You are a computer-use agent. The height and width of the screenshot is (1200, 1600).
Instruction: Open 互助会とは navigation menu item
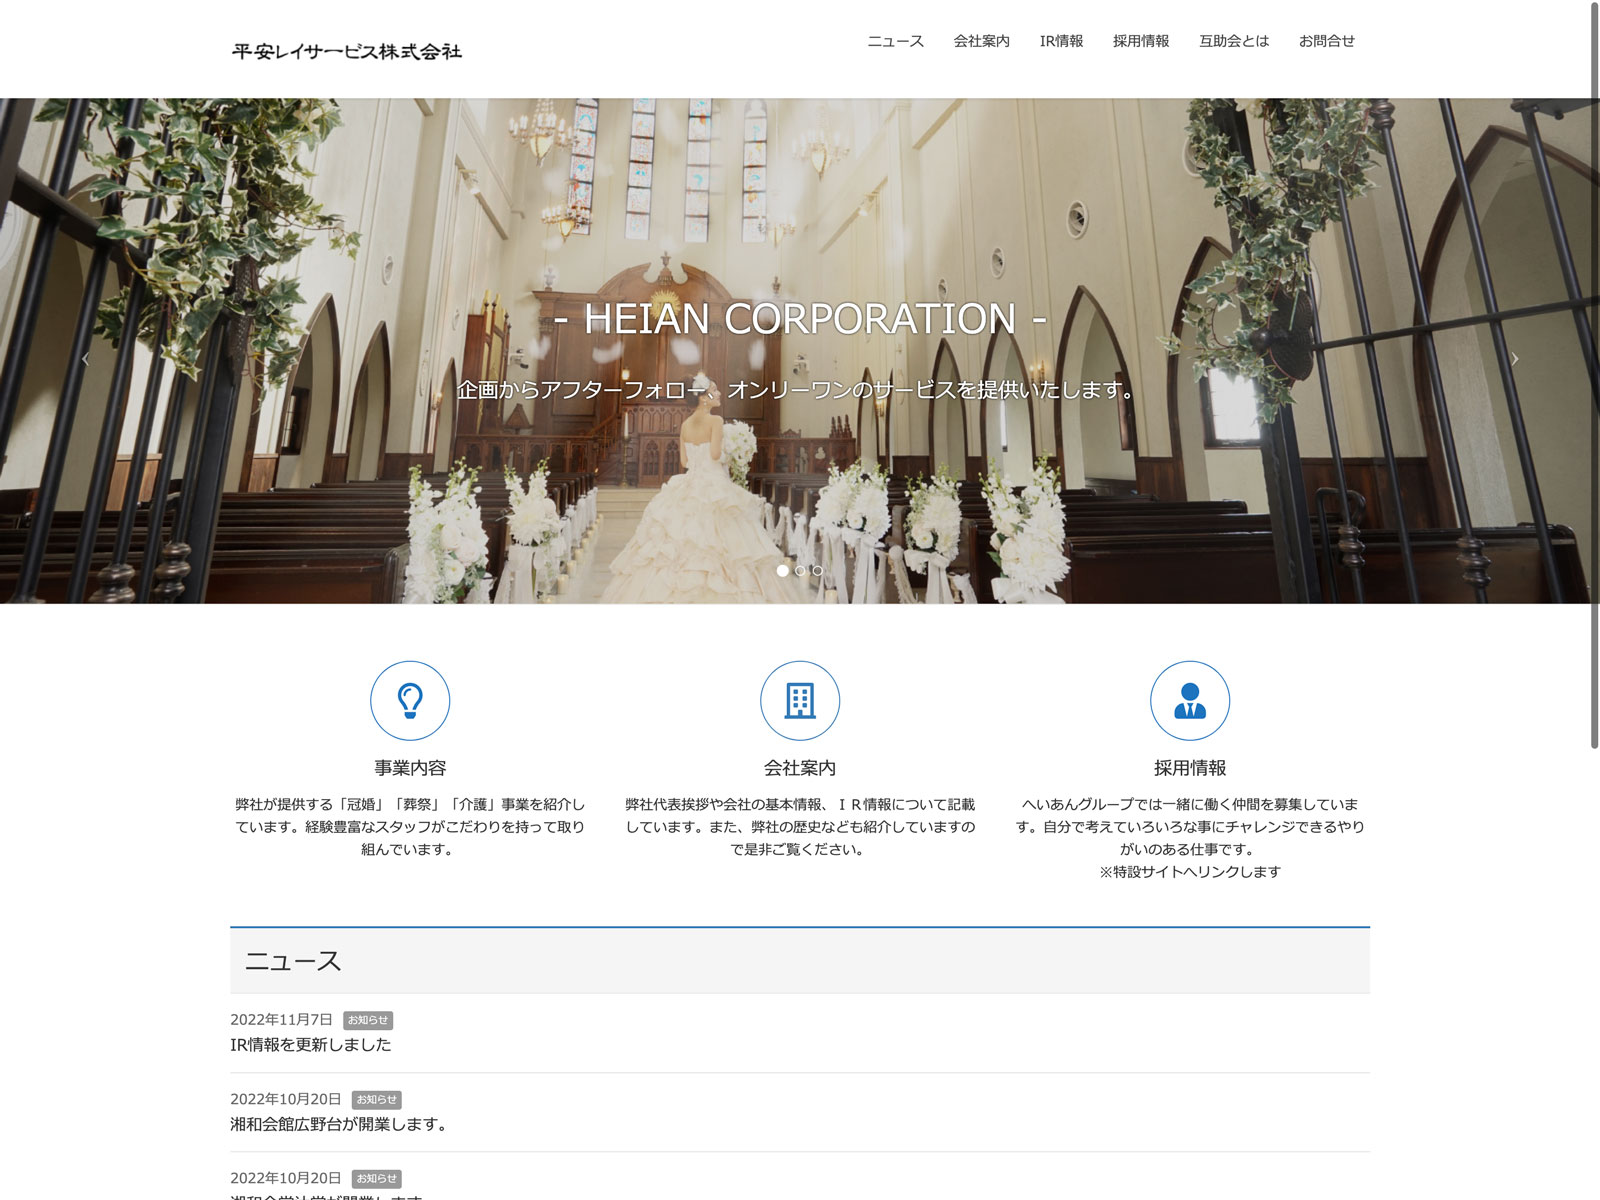[1234, 41]
